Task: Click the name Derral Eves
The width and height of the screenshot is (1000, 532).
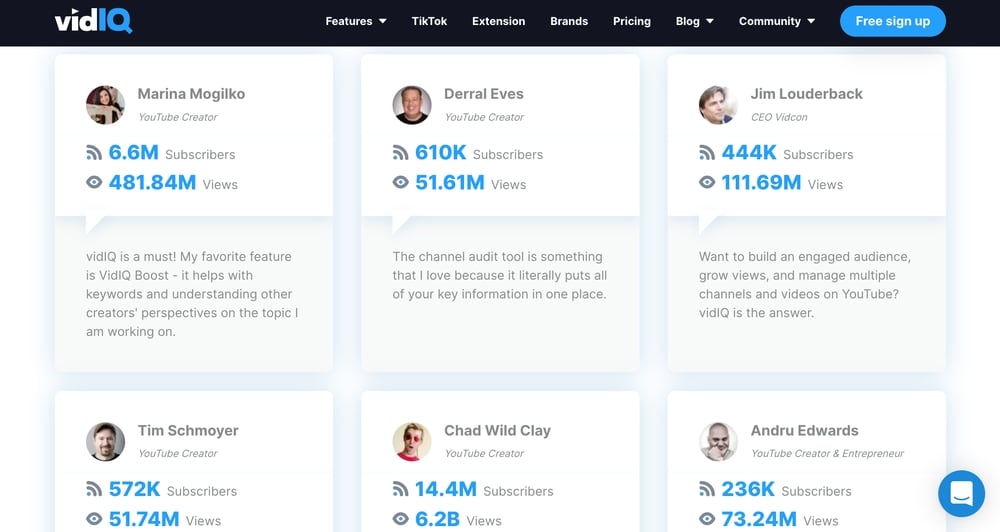Action: (x=484, y=94)
